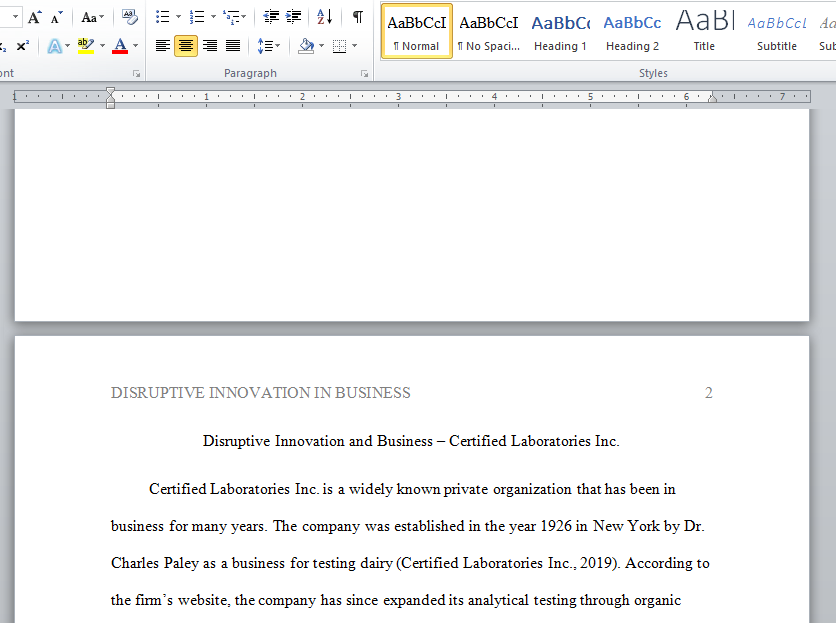Viewport: 836px width, 623px height.
Task: Click the header text DISRUPTIVE INNOVATION IN BUSINESS
Action: [261, 393]
